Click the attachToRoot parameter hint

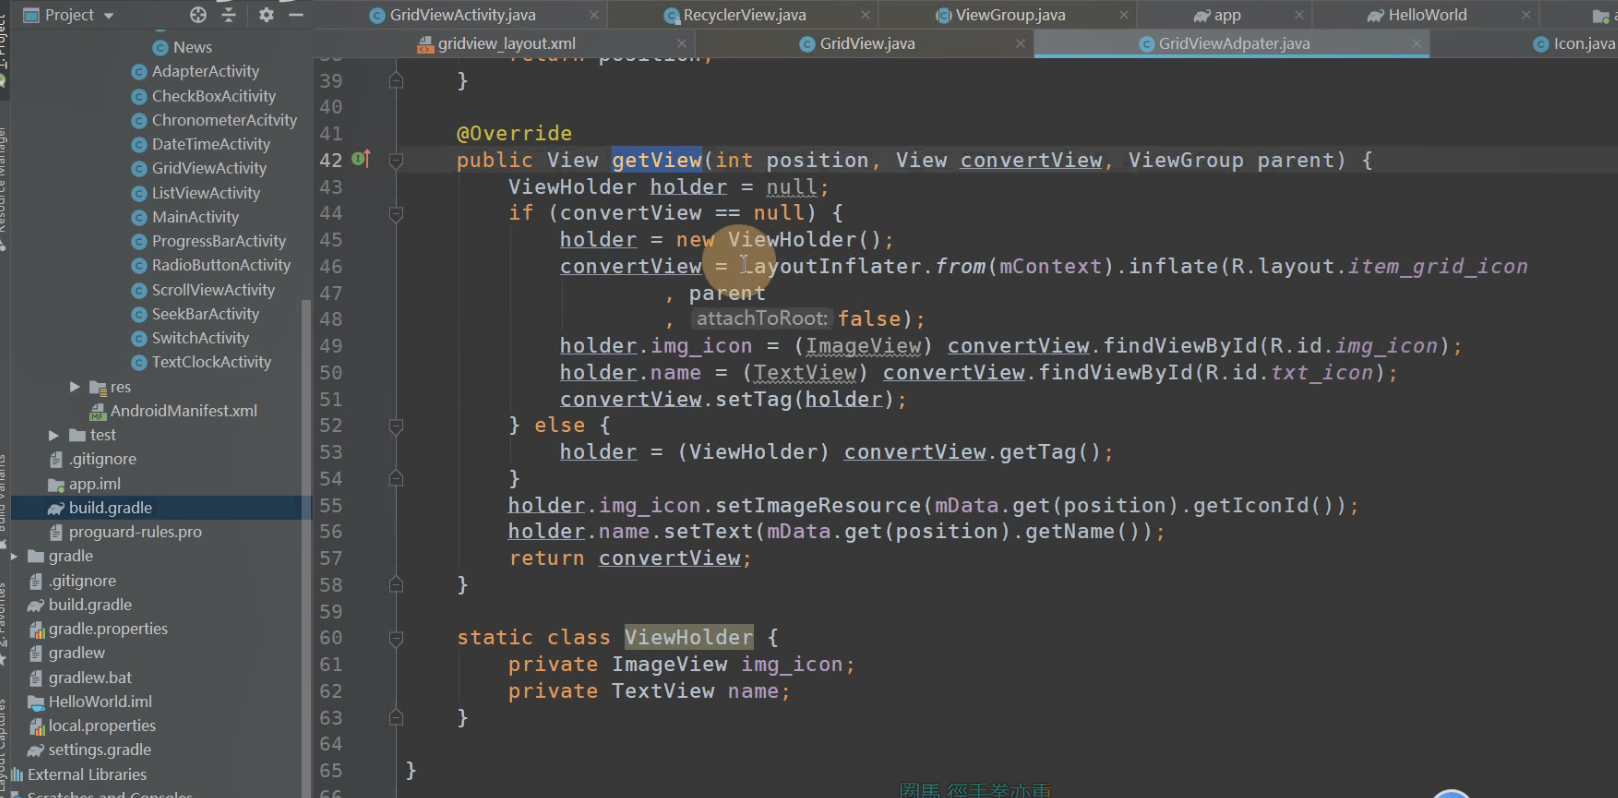(x=762, y=319)
